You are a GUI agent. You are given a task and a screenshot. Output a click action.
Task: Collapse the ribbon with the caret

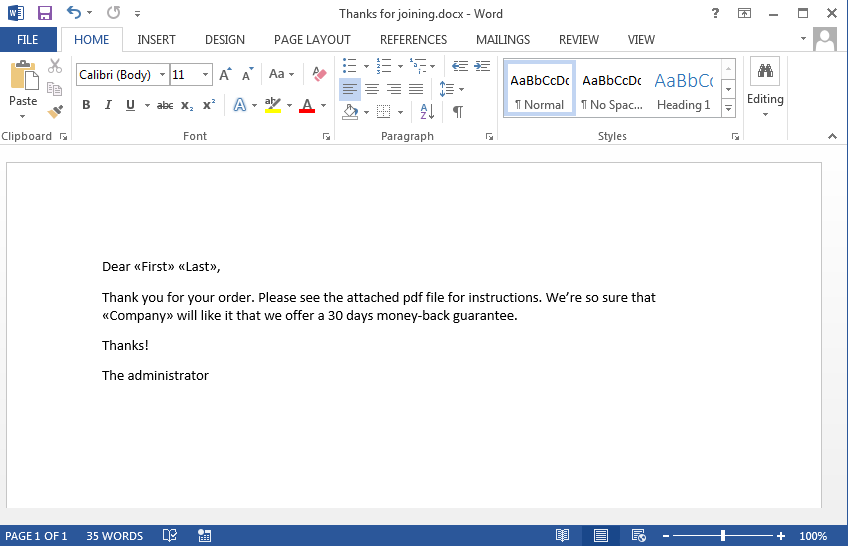click(x=832, y=136)
